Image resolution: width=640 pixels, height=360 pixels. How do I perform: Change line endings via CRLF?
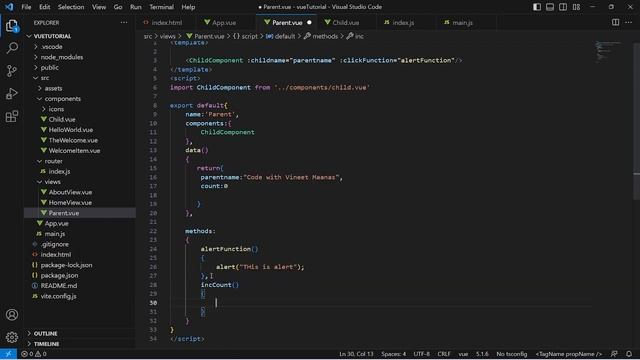(444, 354)
